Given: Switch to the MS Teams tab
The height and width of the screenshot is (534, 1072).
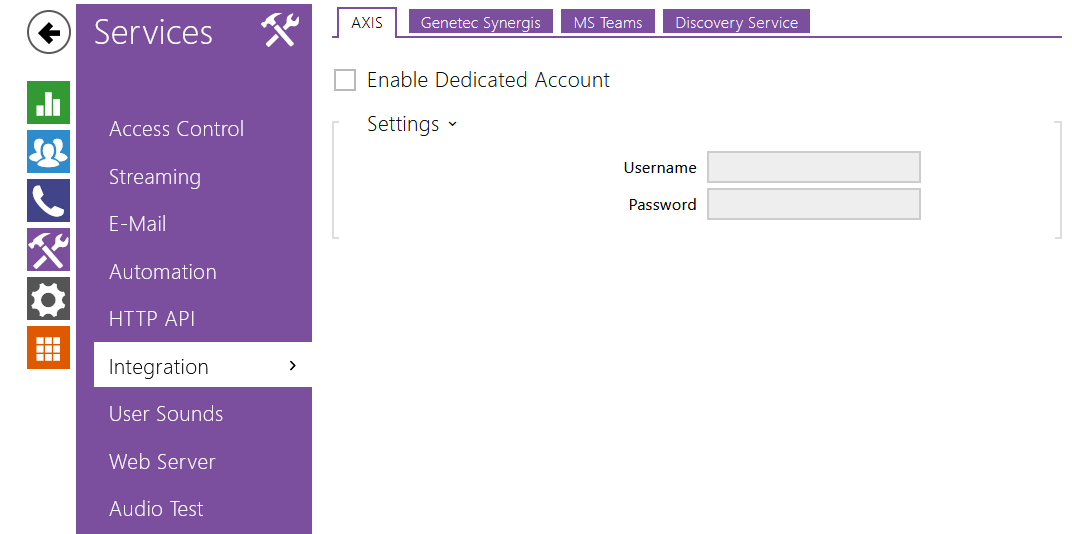Looking at the screenshot, I should pos(608,22).
